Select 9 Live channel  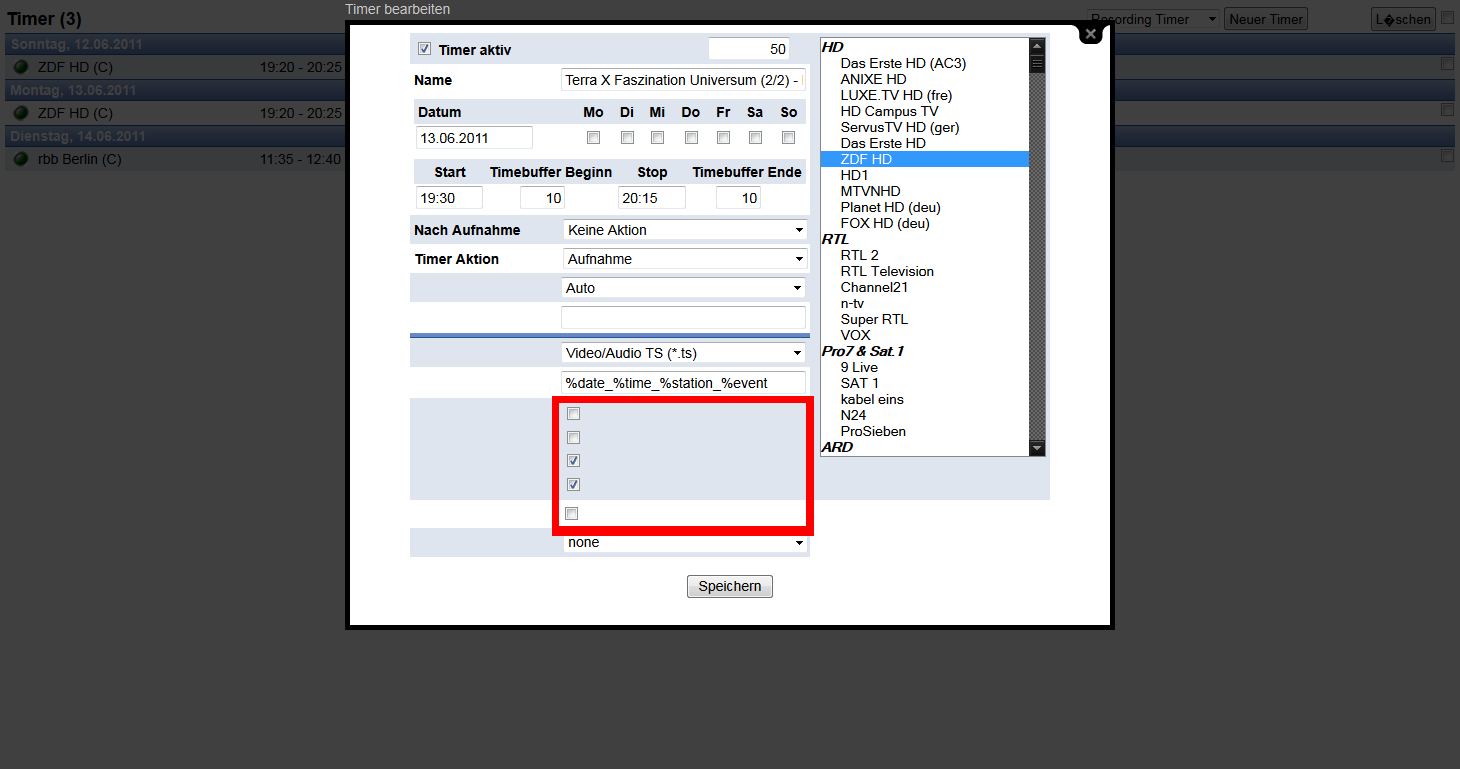(x=859, y=367)
